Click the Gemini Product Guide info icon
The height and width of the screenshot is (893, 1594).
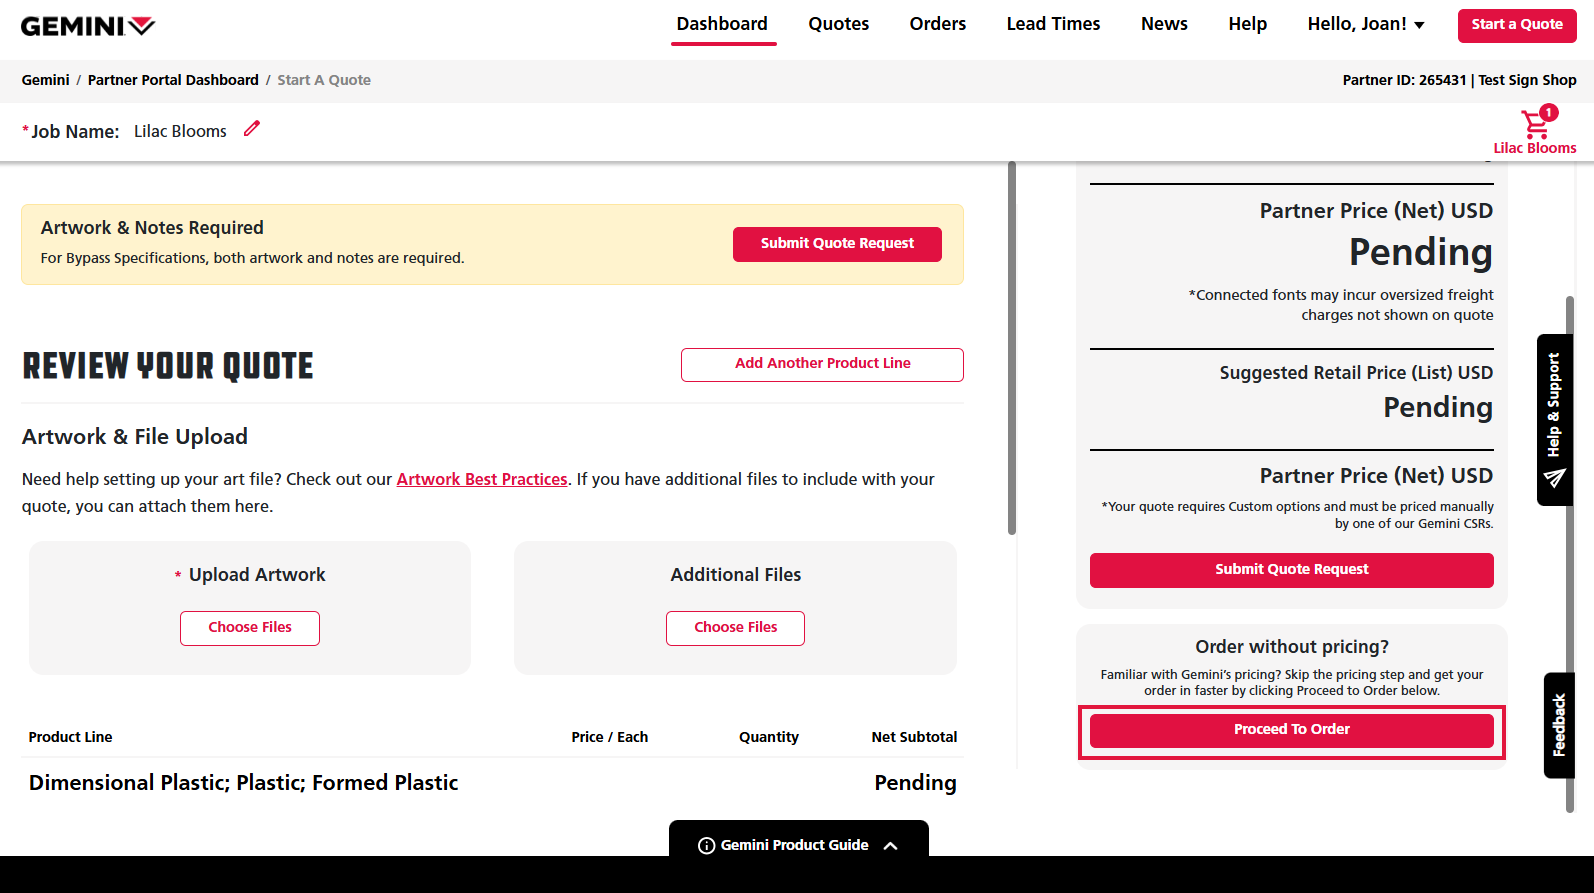coord(706,845)
